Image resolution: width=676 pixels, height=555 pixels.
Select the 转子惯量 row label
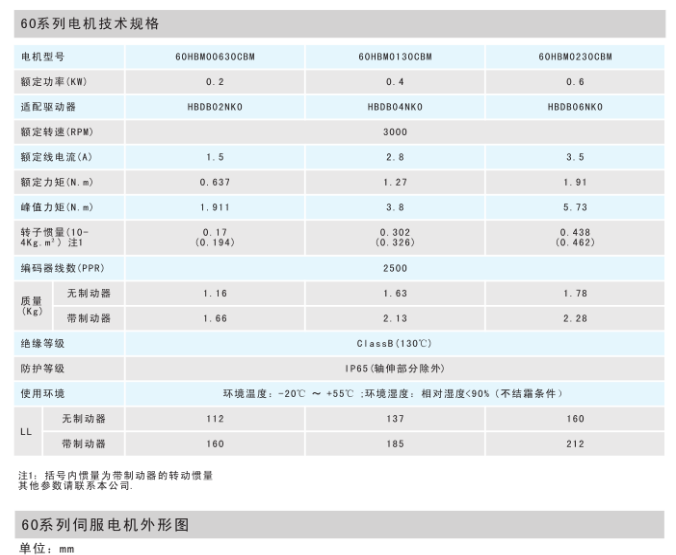point(55,237)
